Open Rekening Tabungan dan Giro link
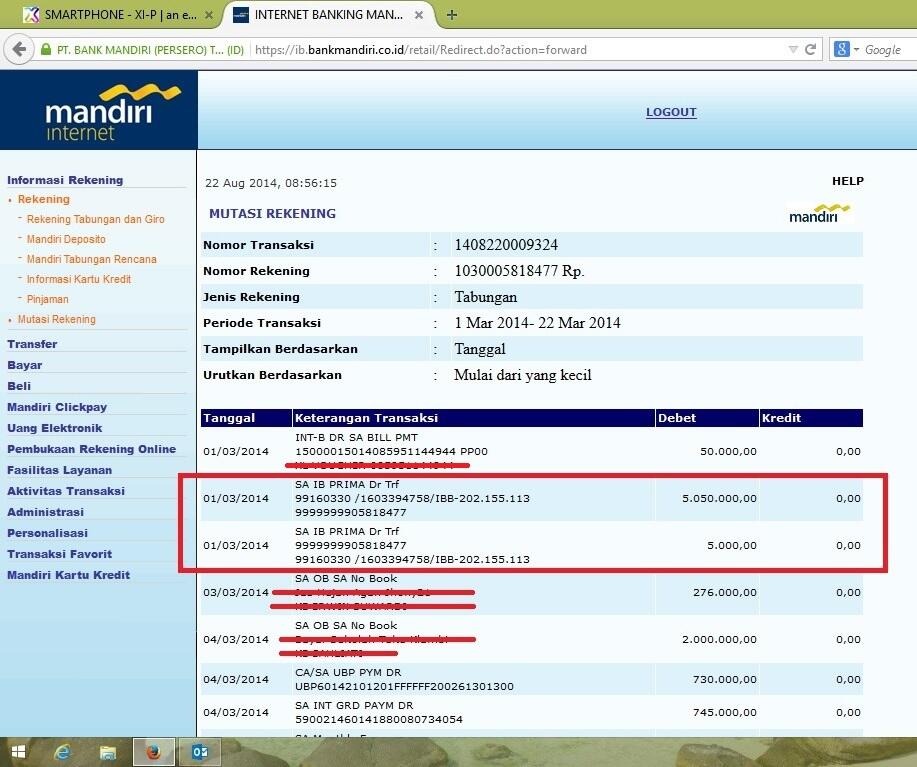This screenshot has width=917, height=767. pos(95,219)
